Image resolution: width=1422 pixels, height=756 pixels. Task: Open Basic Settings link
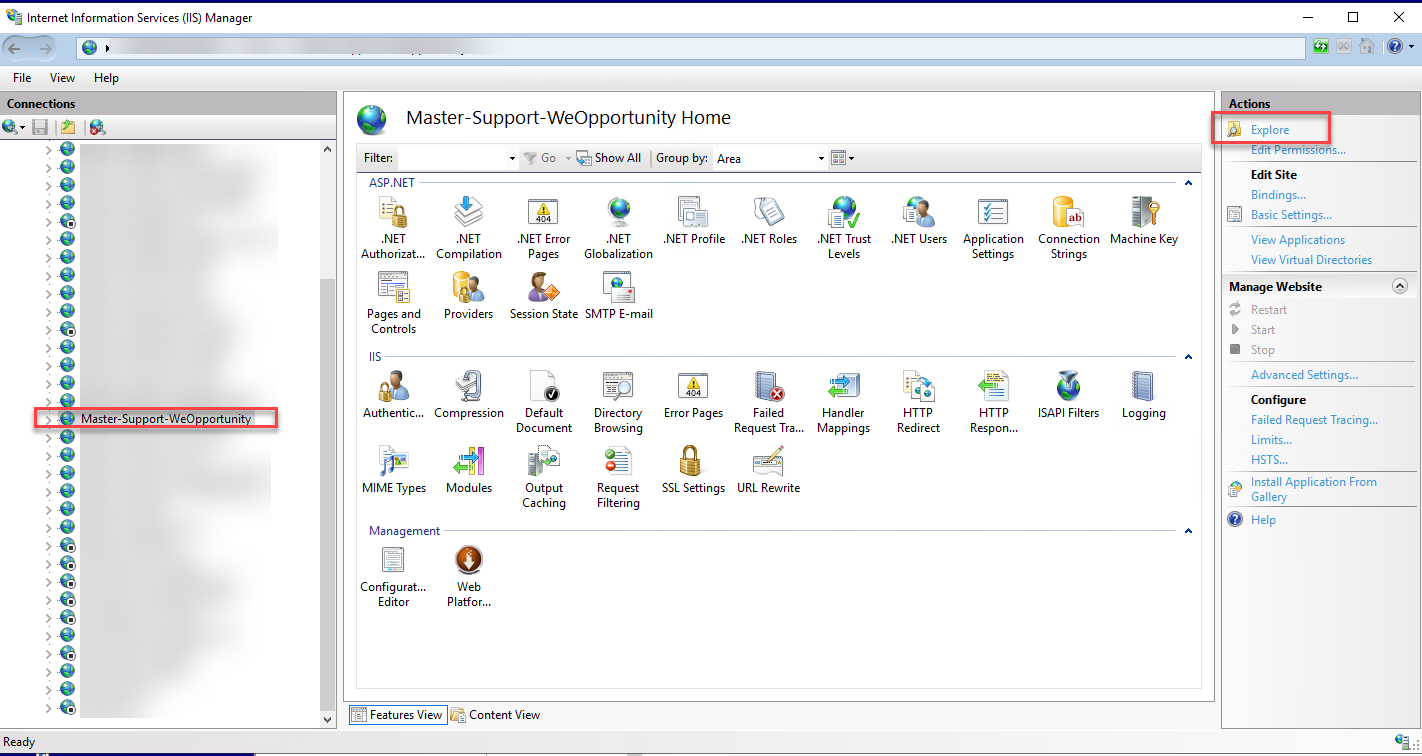point(1291,215)
